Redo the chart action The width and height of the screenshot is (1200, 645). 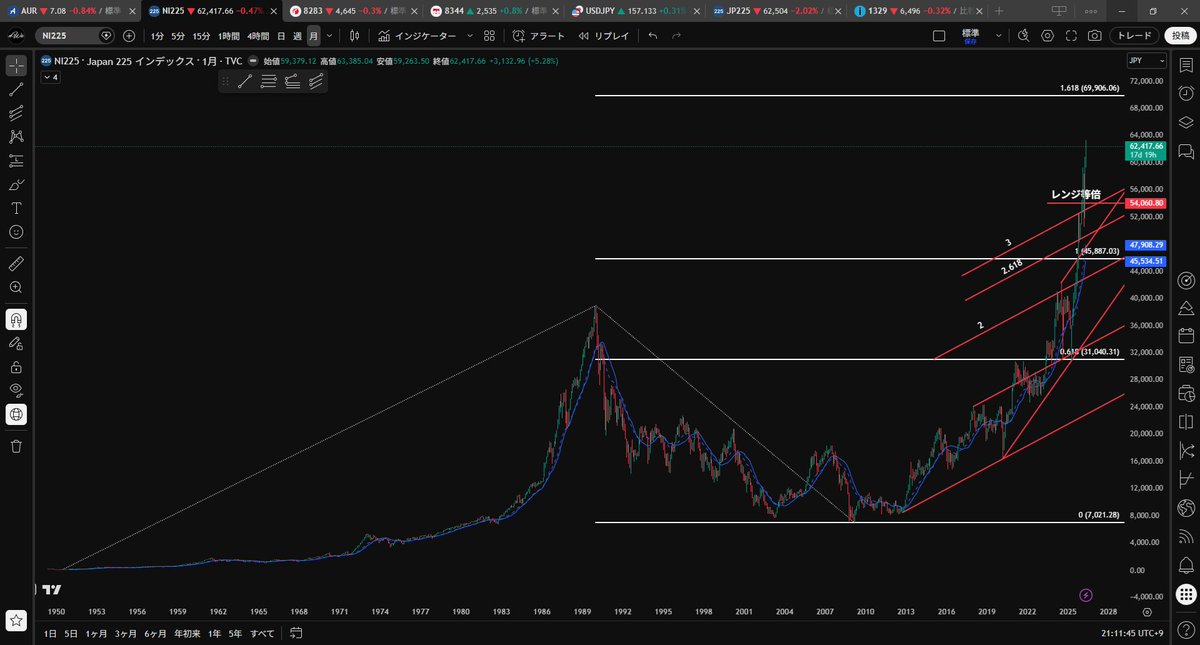(677, 35)
